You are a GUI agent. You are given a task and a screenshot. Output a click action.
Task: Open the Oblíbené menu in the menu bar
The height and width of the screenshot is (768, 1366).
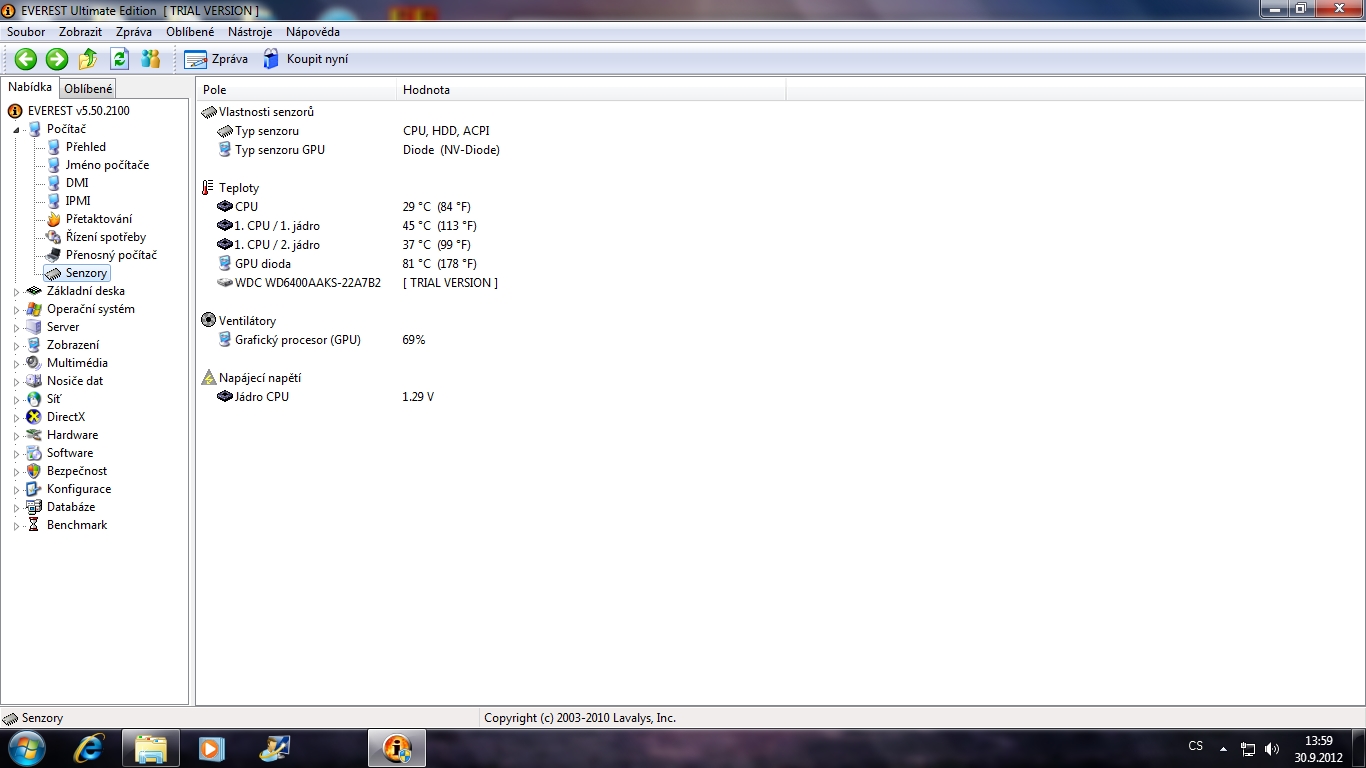(190, 32)
